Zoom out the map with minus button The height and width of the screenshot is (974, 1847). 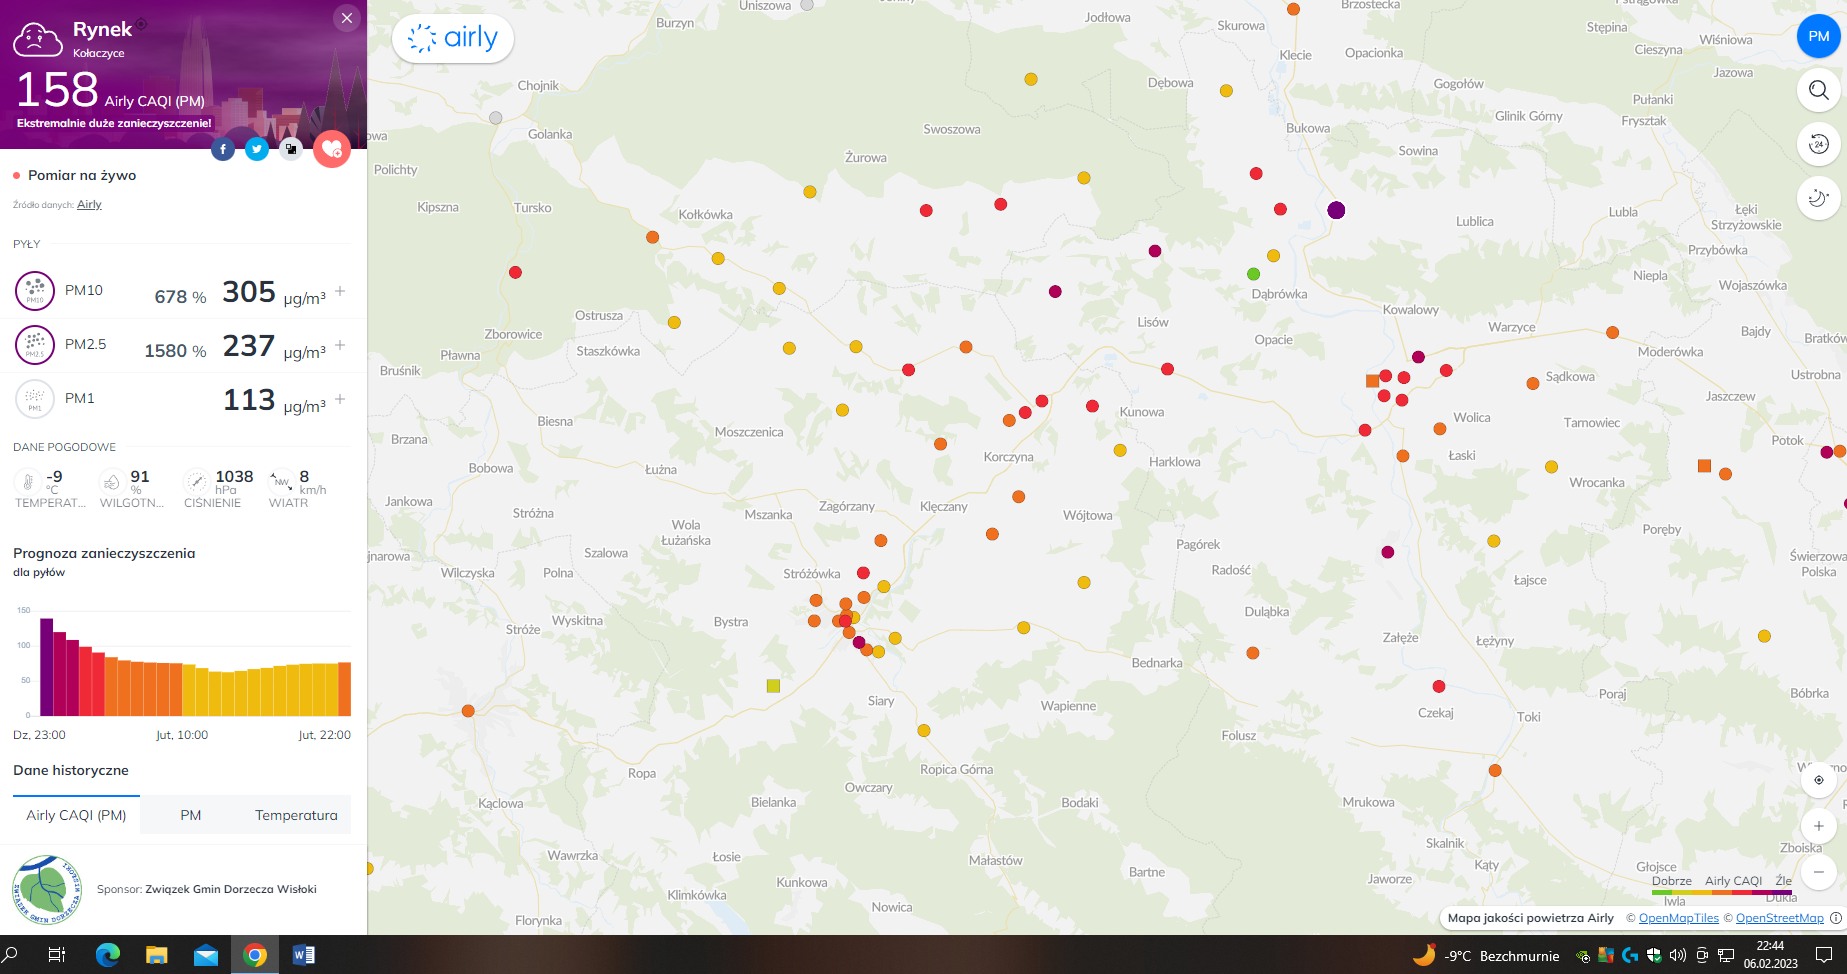pyautogui.click(x=1818, y=872)
